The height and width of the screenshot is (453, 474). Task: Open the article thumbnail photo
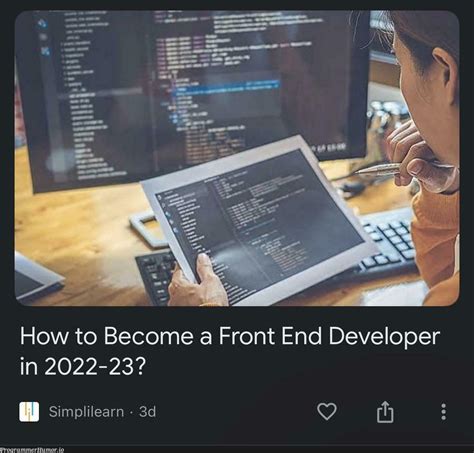[x=237, y=158]
